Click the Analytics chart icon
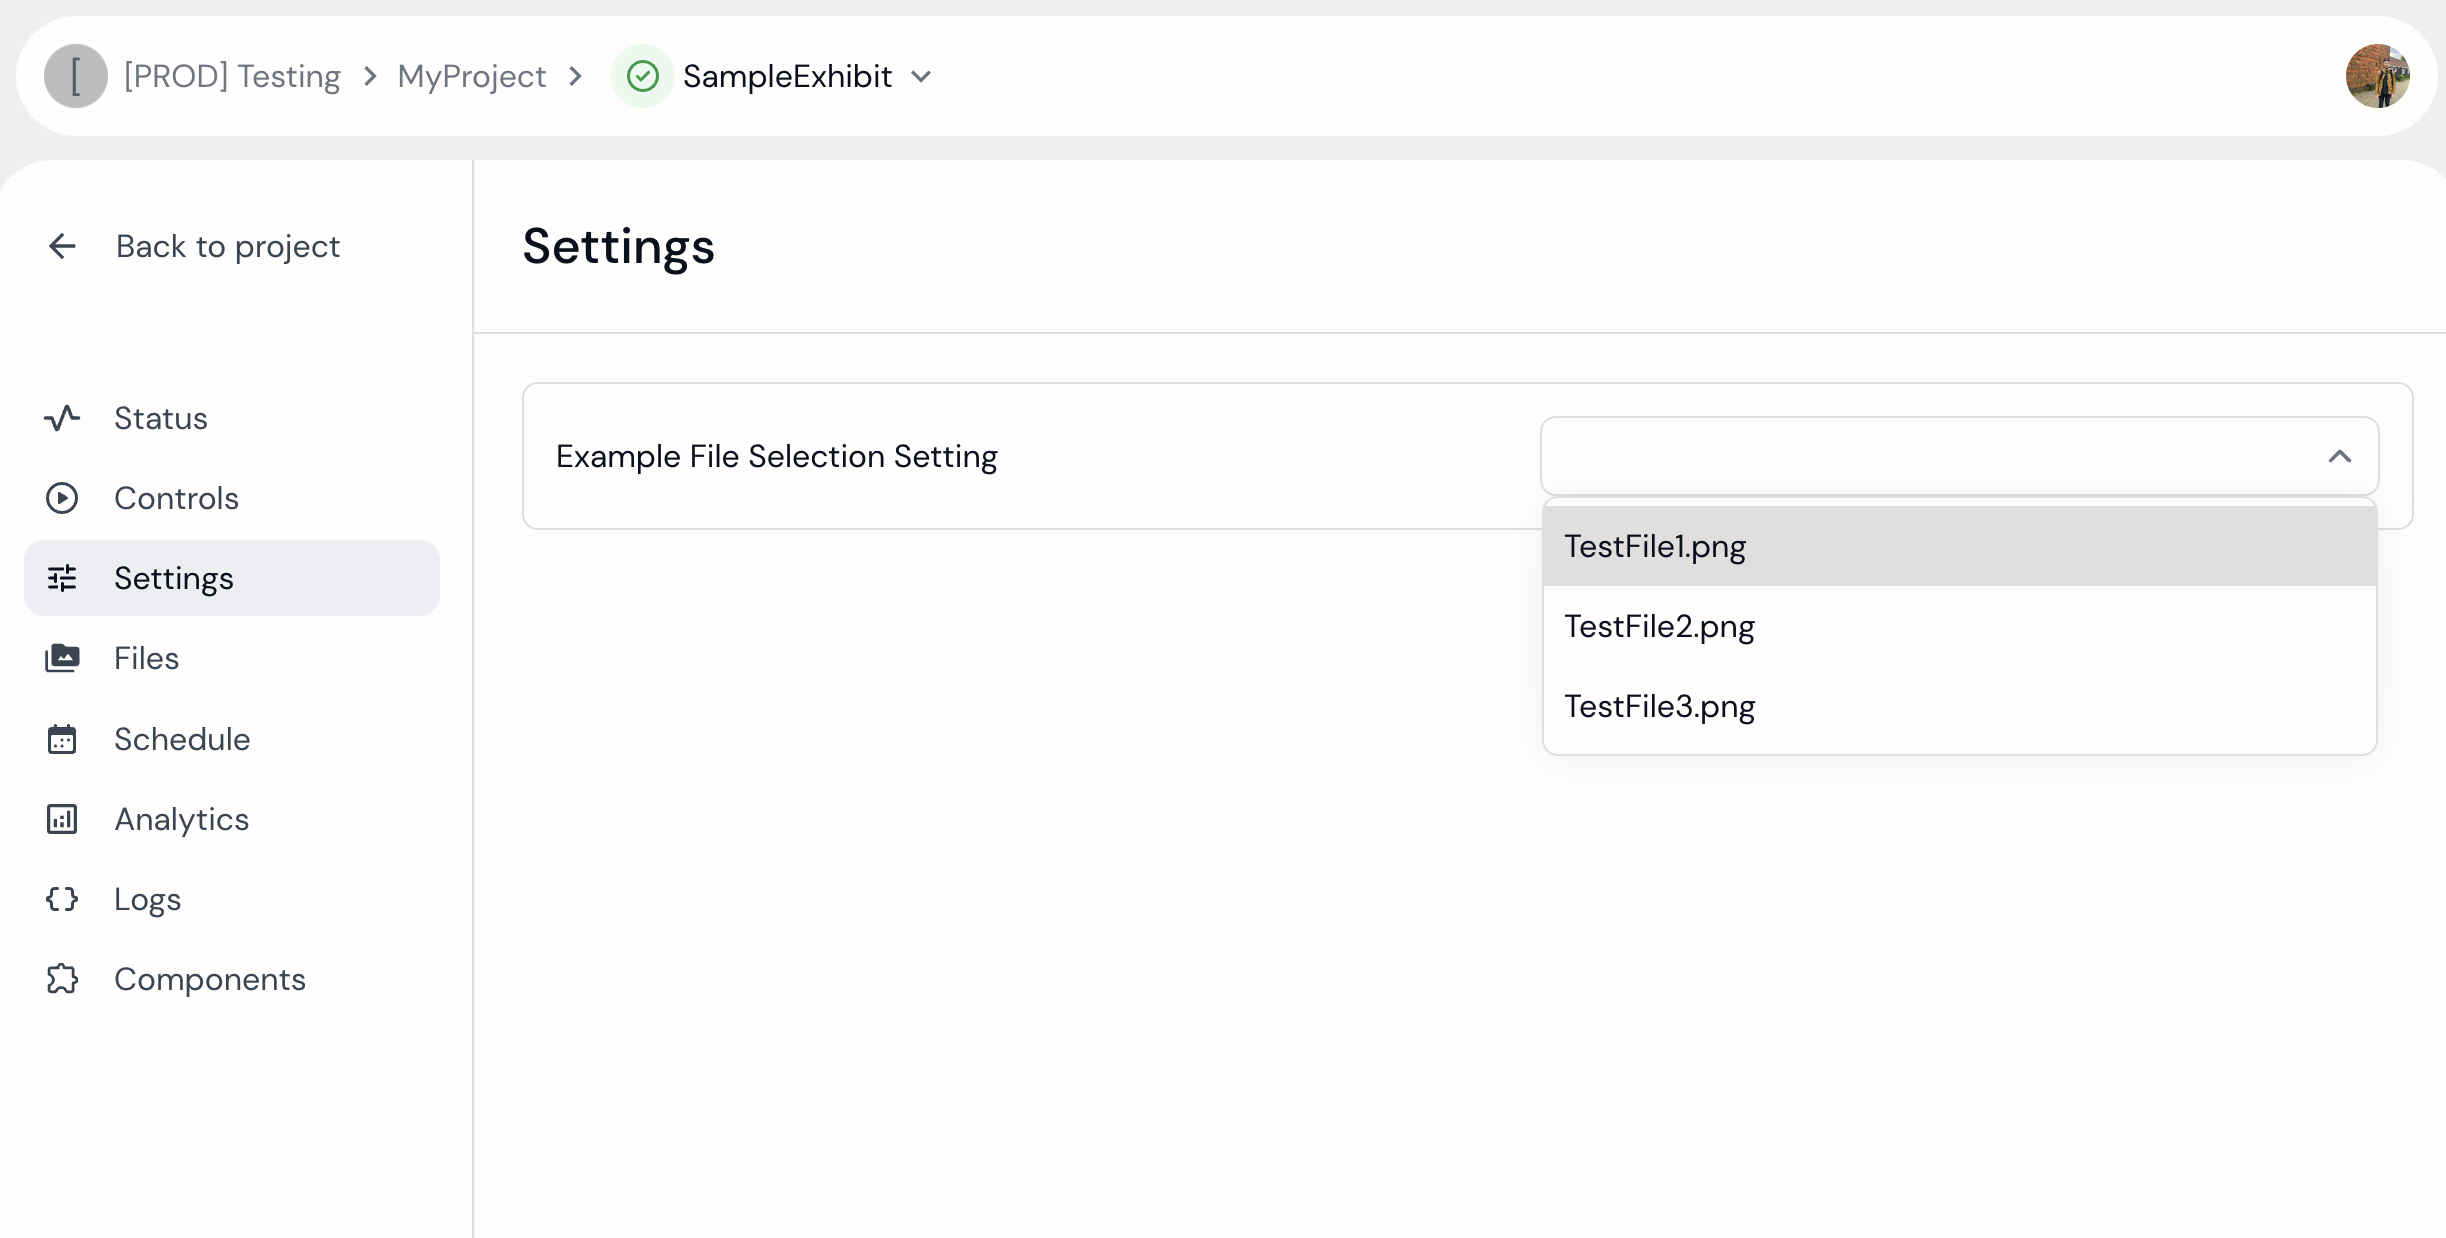2446x1238 pixels. click(x=62, y=819)
